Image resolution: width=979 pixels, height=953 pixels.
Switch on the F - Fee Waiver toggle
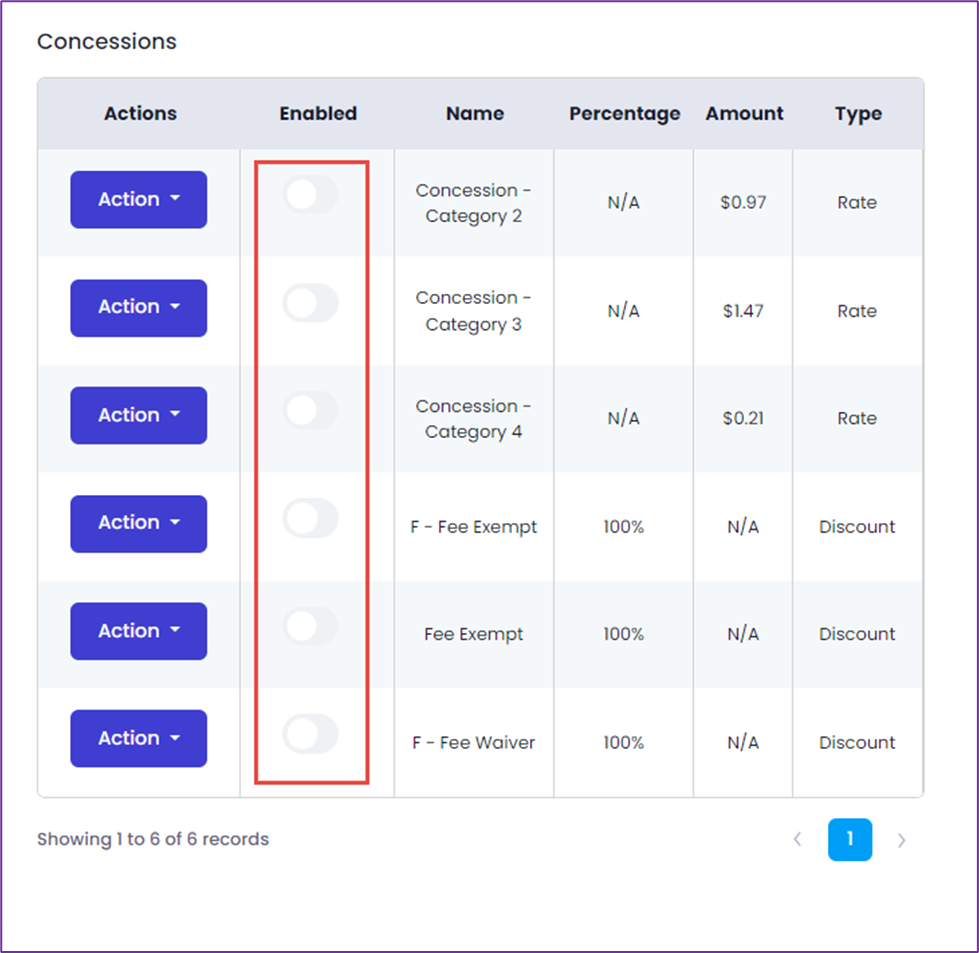coord(310,734)
